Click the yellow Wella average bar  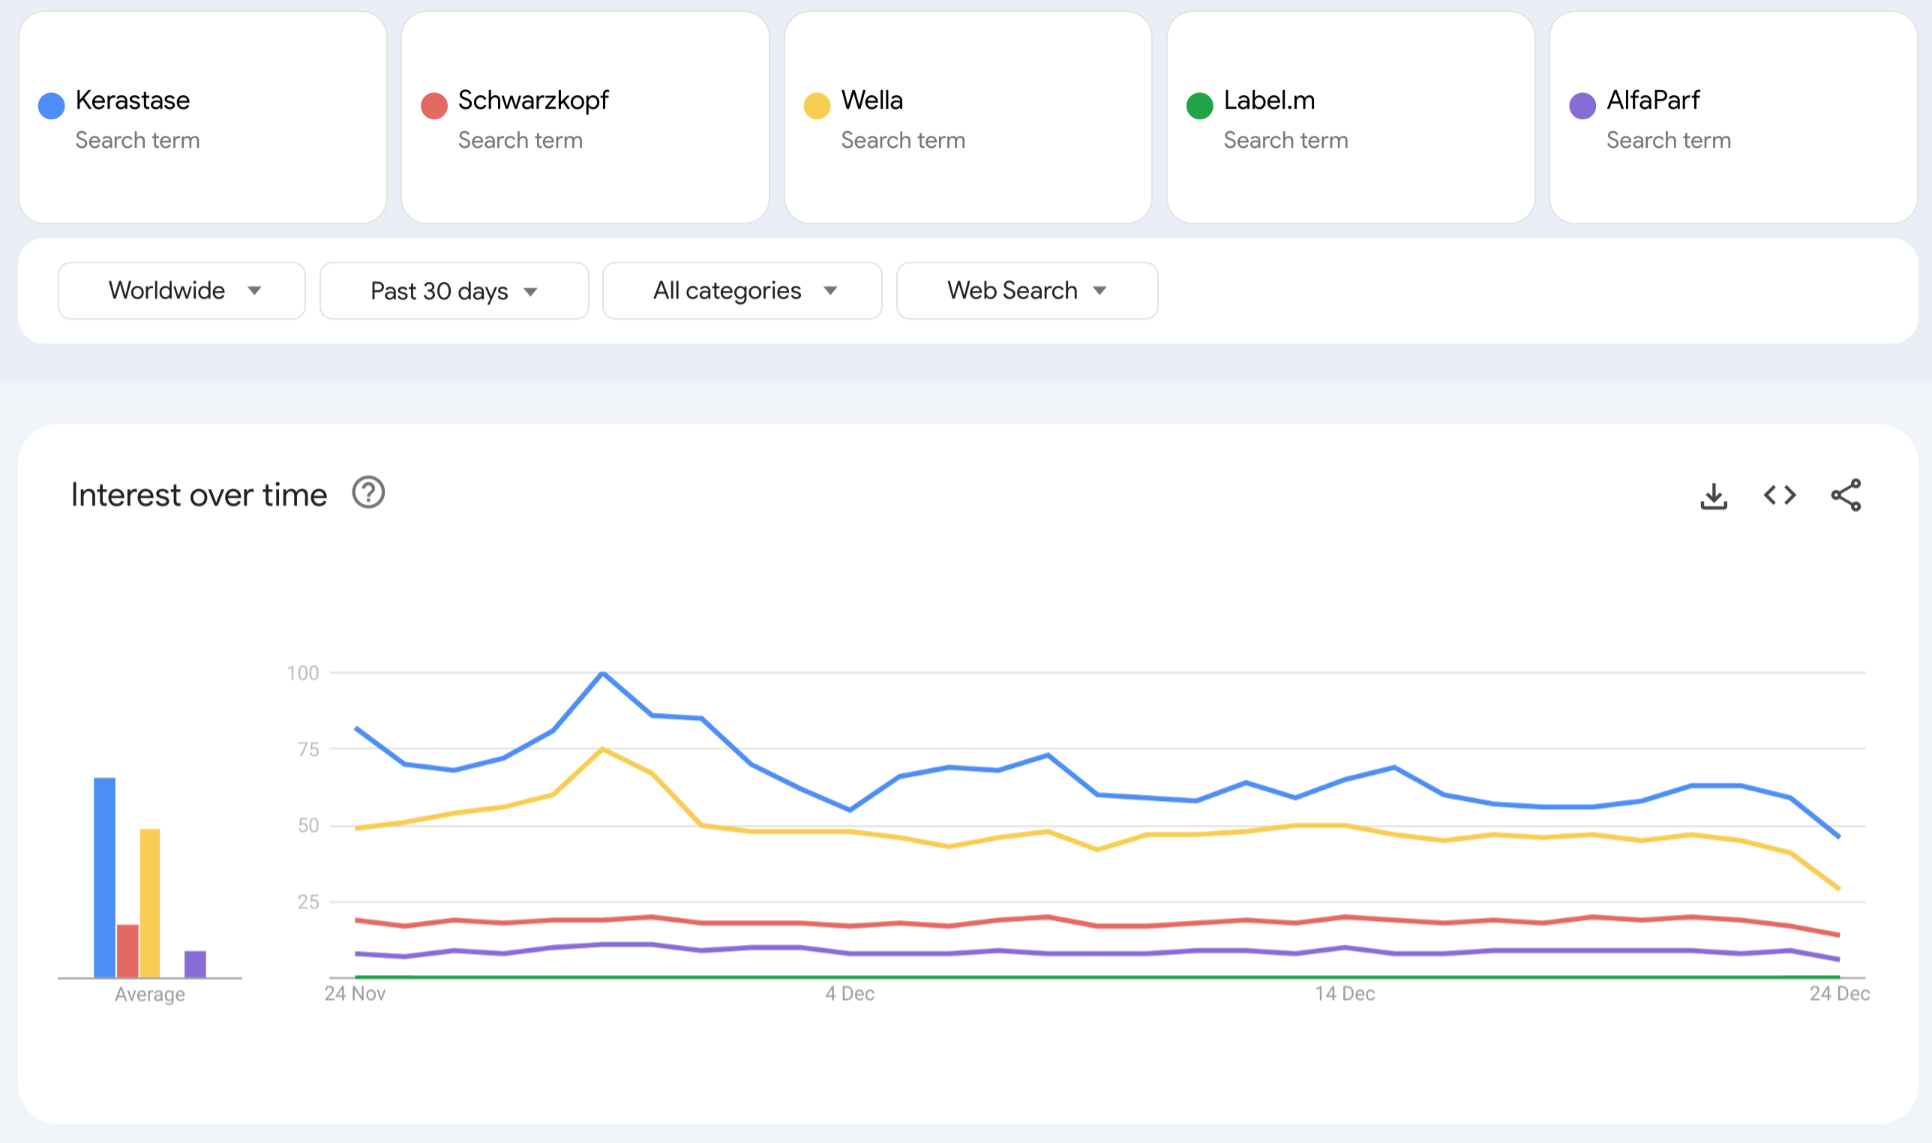tap(150, 903)
